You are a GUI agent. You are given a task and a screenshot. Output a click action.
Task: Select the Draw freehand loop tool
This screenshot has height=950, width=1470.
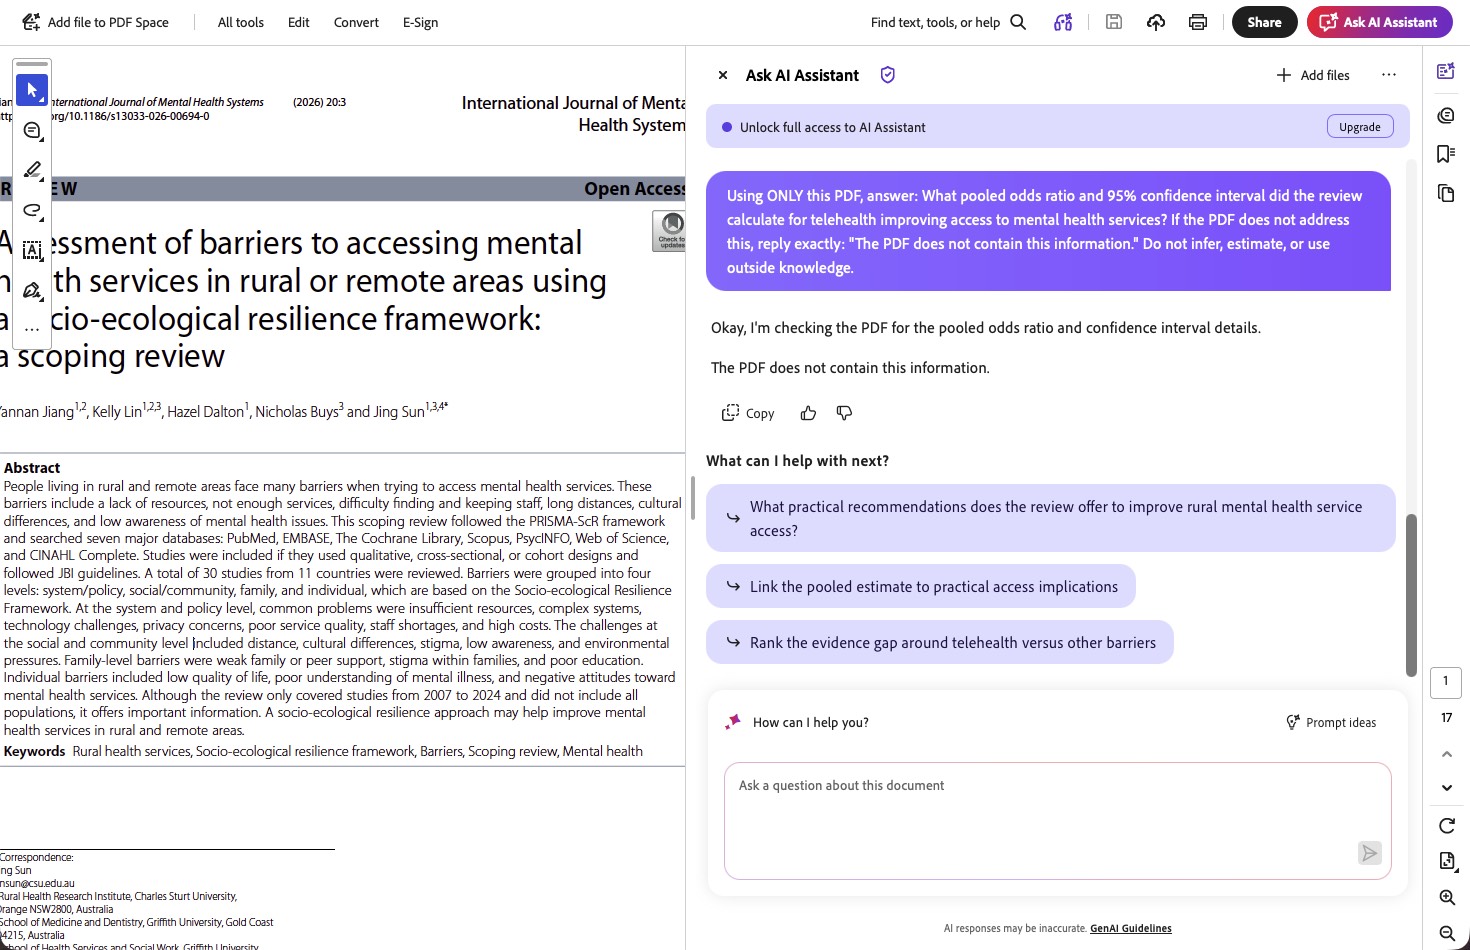pos(32,211)
